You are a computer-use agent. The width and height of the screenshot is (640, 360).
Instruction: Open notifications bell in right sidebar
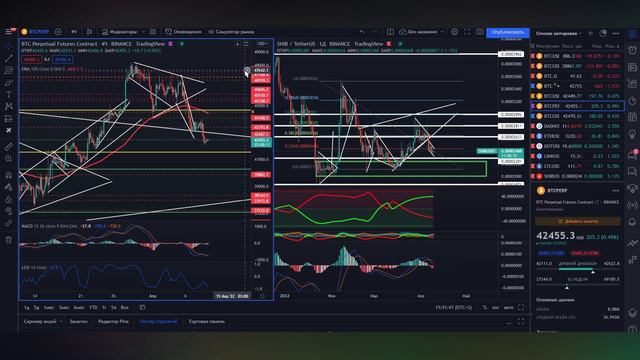click(632, 222)
